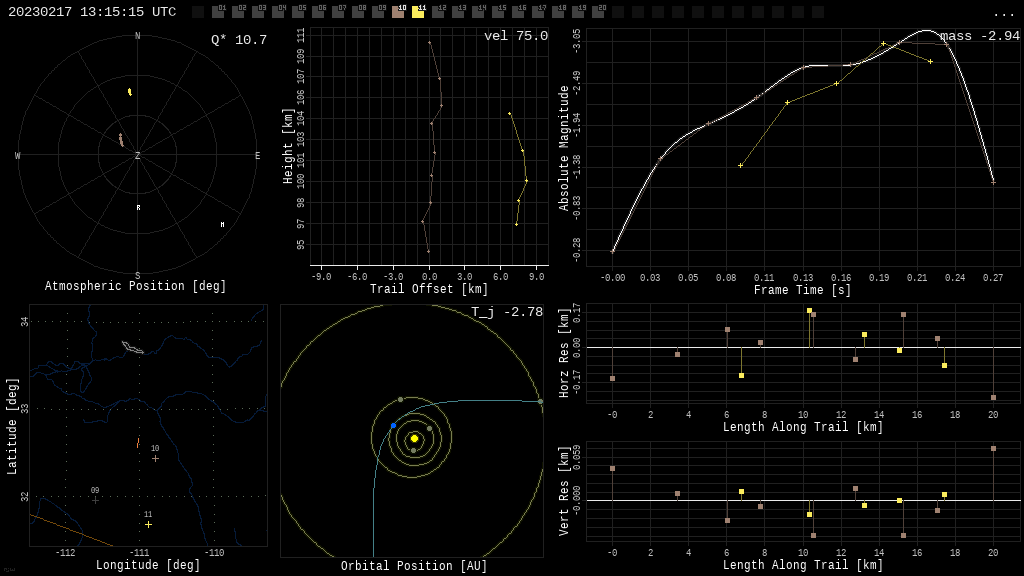Click the horizontal residual point at 0 km
Image resolution: width=1024 pixels, height=576 pixels.
613,379
